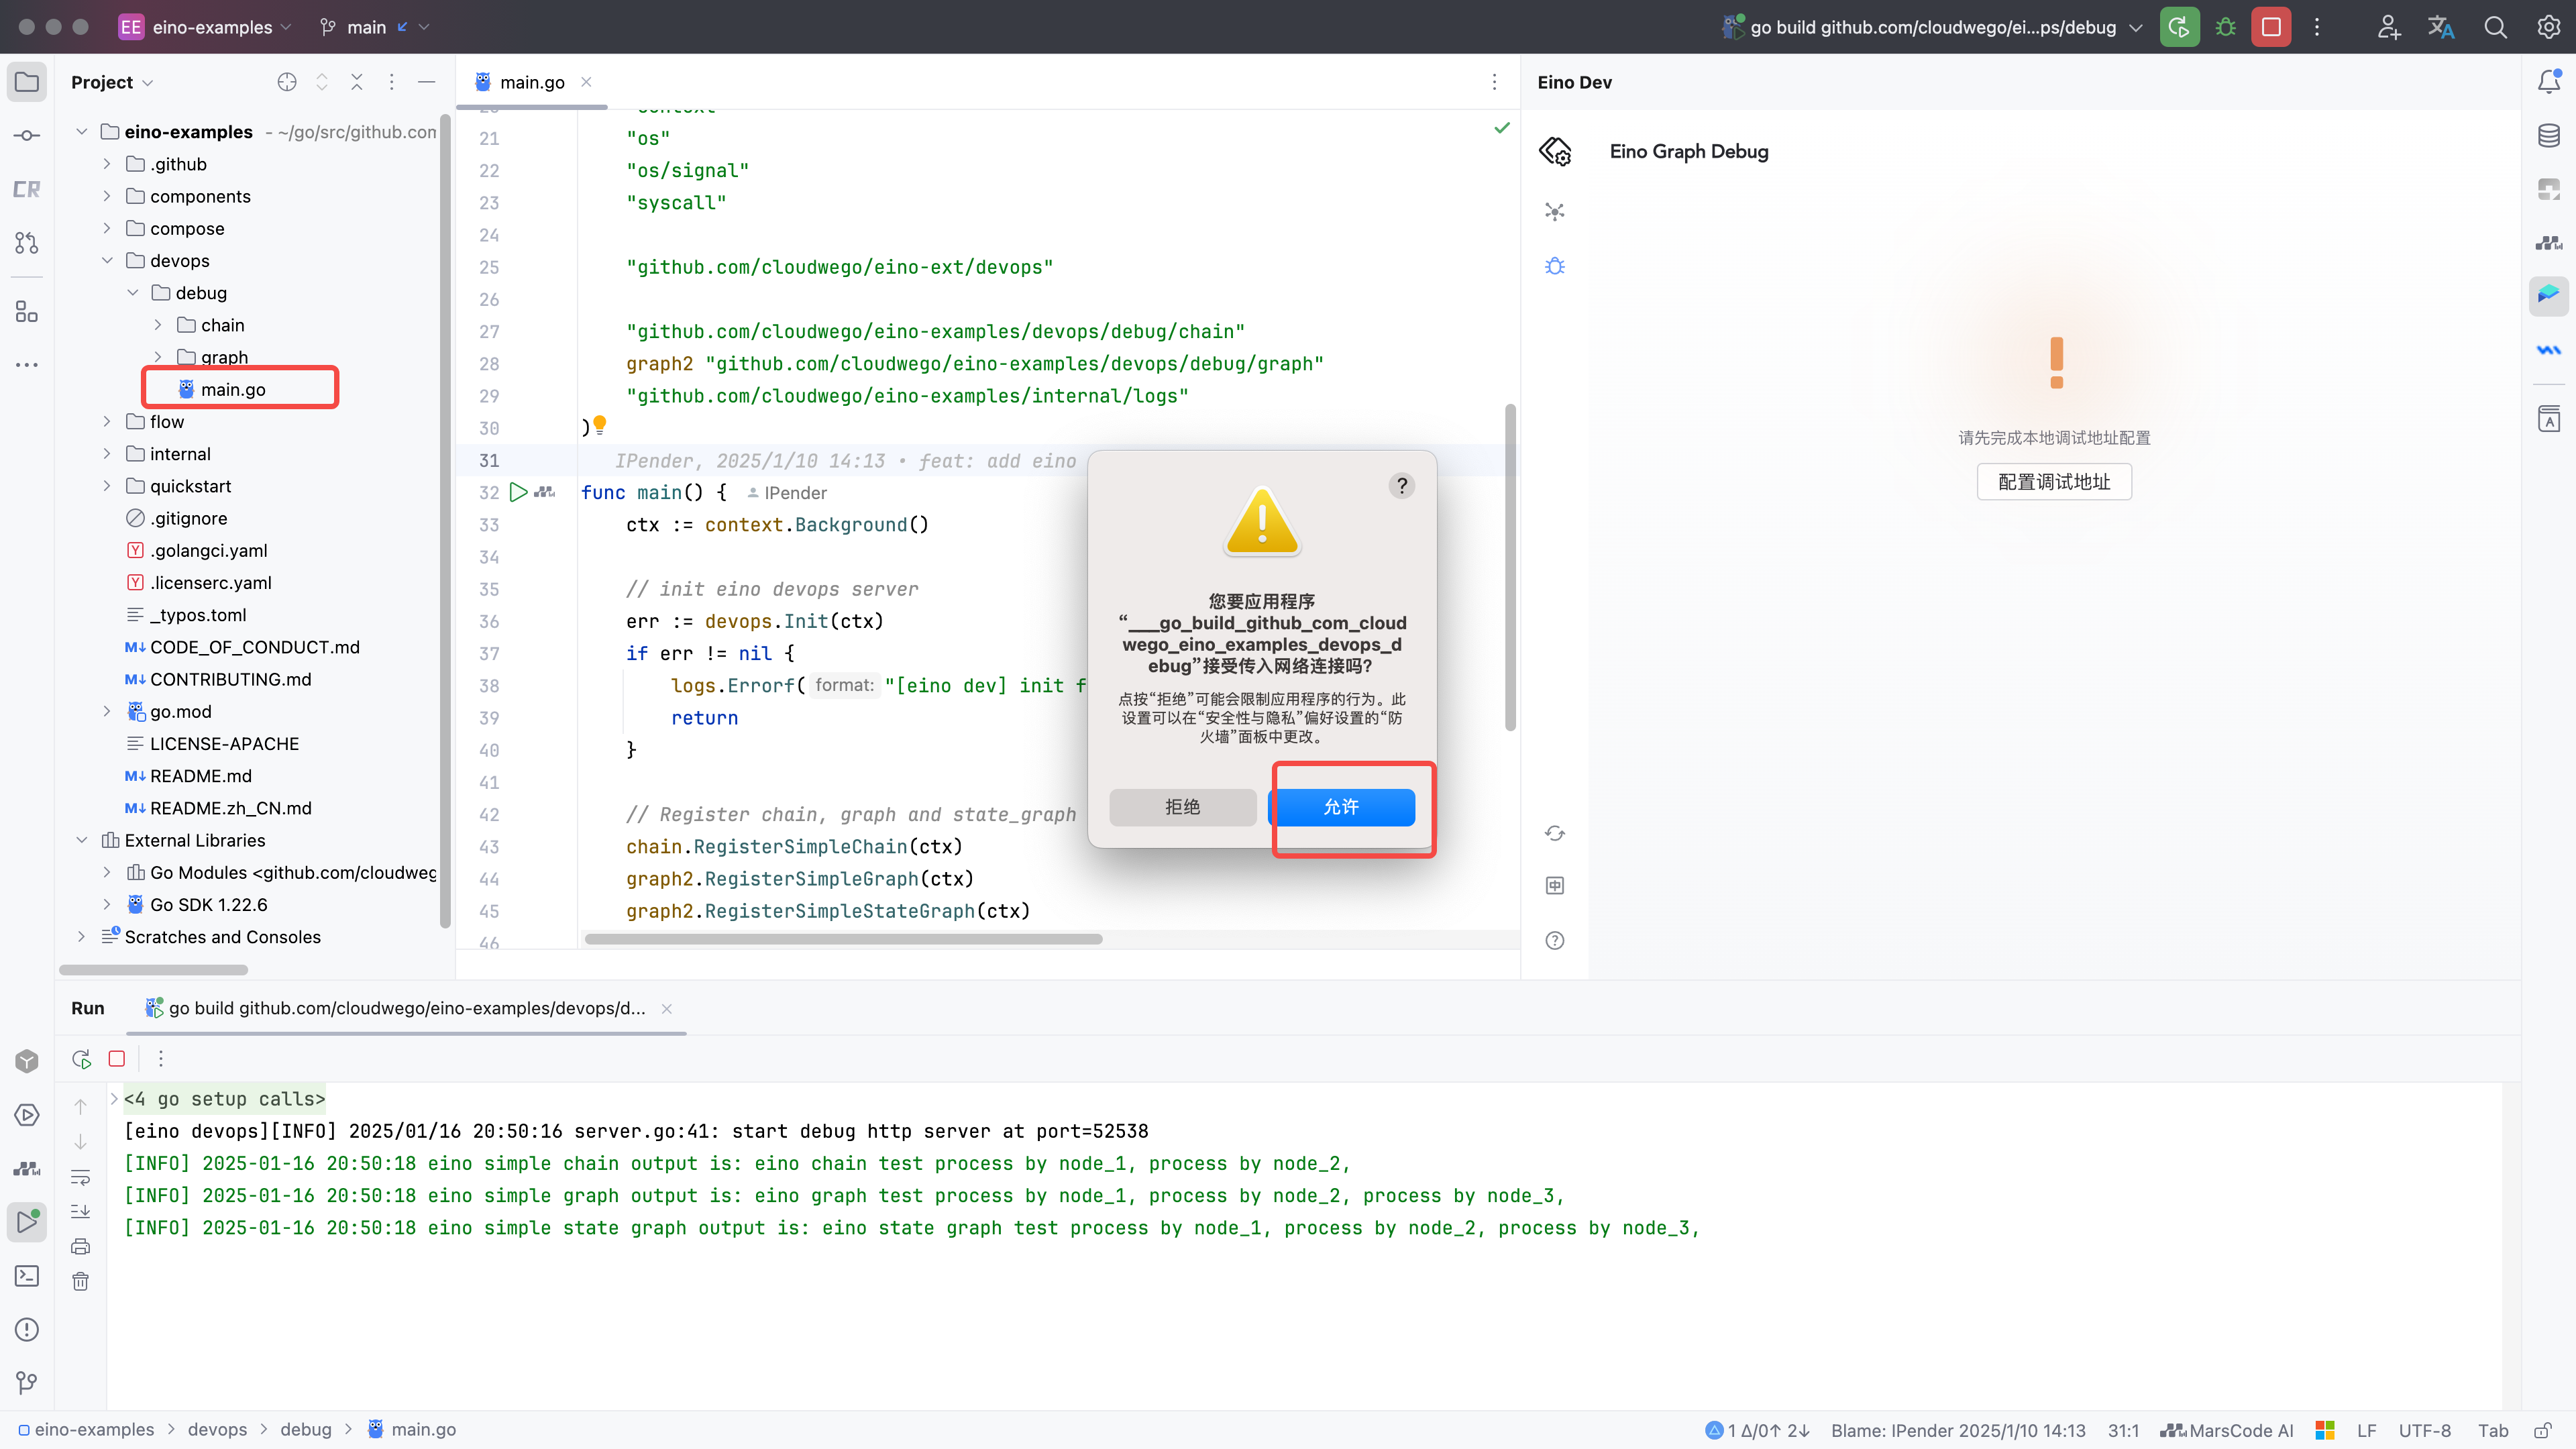Screen dimensions: 2576x1449
Task: Click the Stop button in the top toolbar
Action: pos(2271,27)
